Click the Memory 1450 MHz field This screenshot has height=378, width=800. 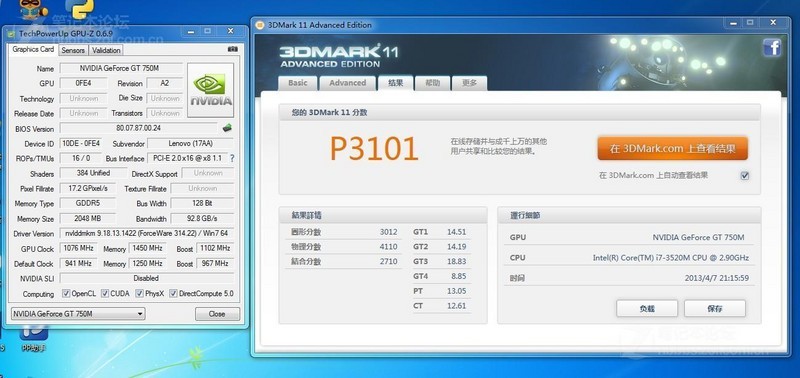pos(147,248)
